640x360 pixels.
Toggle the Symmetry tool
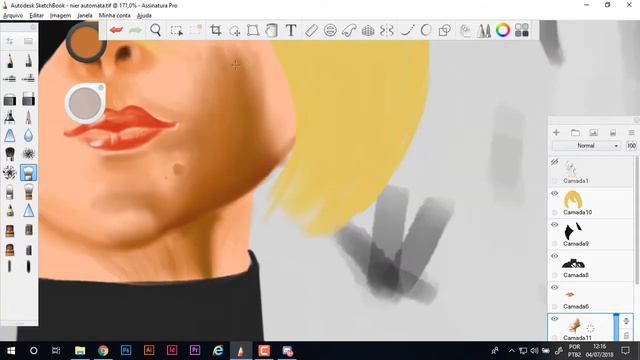387,30
